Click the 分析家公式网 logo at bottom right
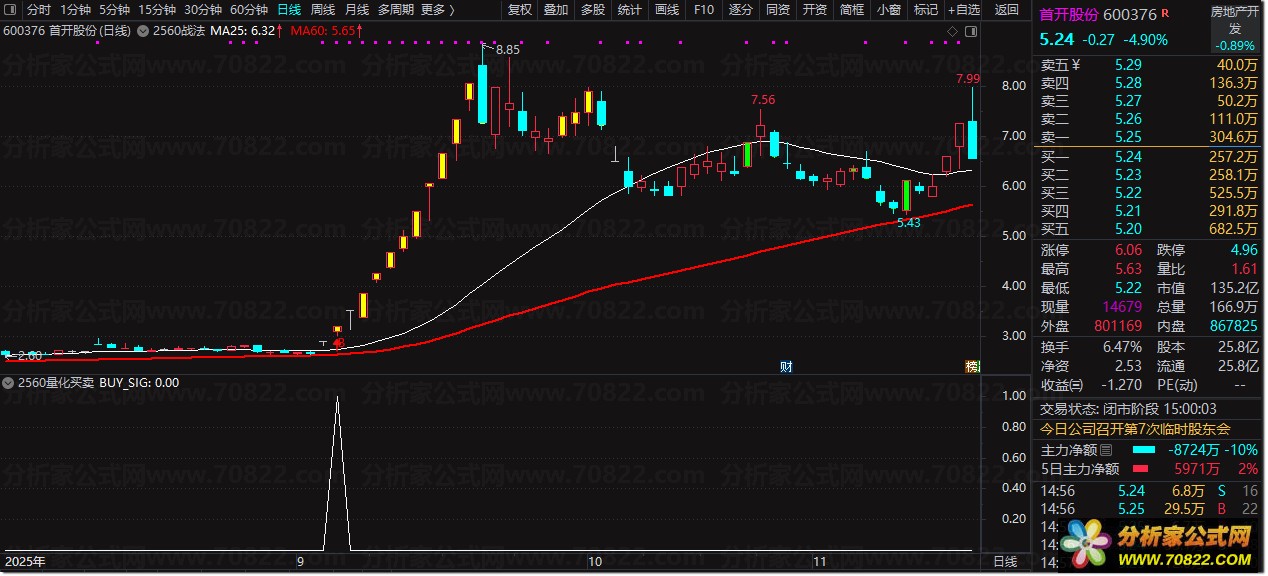The width and height of the screenshot is (1268, 576). [1155, 543]
